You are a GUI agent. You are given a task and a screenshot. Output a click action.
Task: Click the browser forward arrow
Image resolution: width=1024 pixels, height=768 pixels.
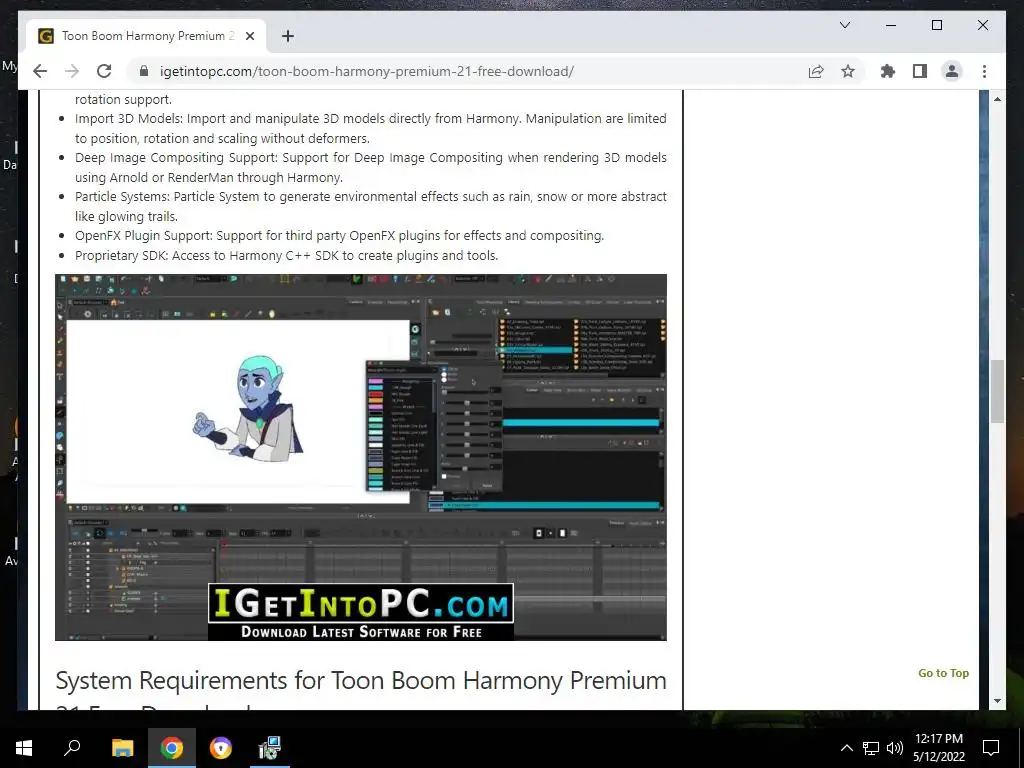click(x=72, y=71)
